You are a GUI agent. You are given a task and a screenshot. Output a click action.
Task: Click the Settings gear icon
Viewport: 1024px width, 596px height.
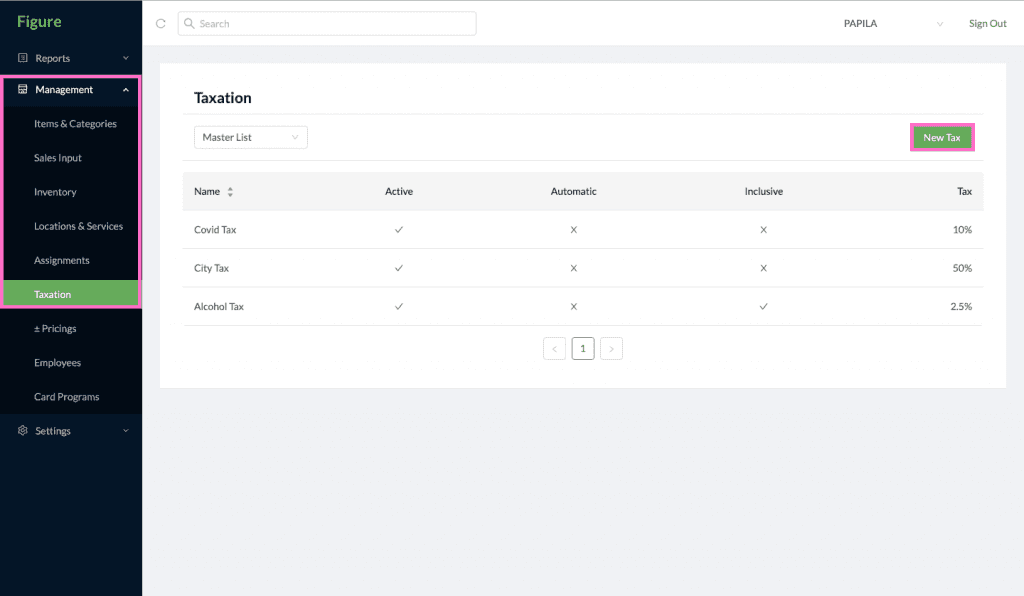tap(23, 431)
